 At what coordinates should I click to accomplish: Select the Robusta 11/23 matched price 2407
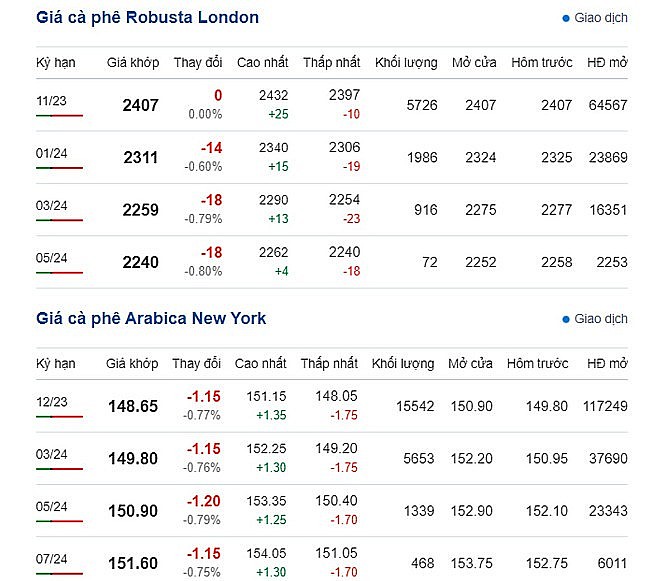click(x=140, y=105)
